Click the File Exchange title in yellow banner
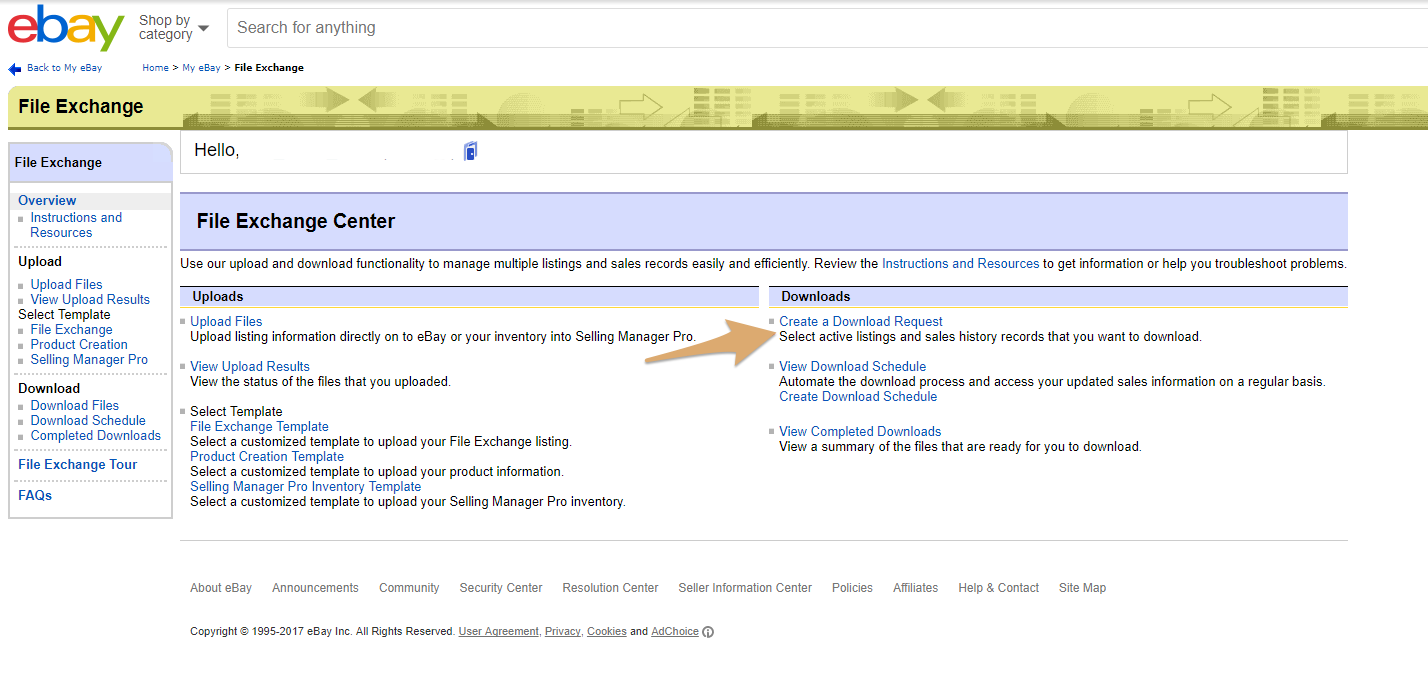Viewport: 1428px width, 675px height. pos(81,107)
